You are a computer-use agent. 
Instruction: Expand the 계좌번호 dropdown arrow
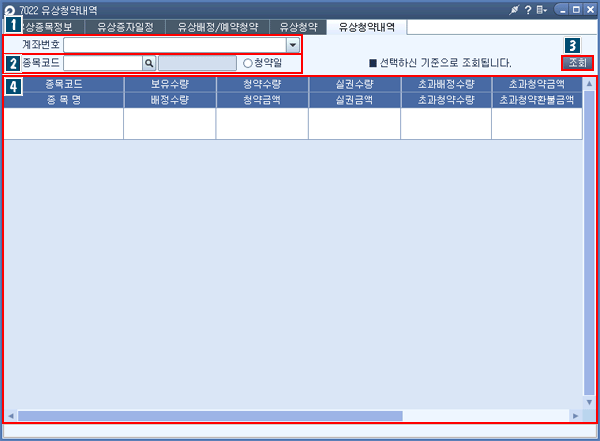(293, 45)
